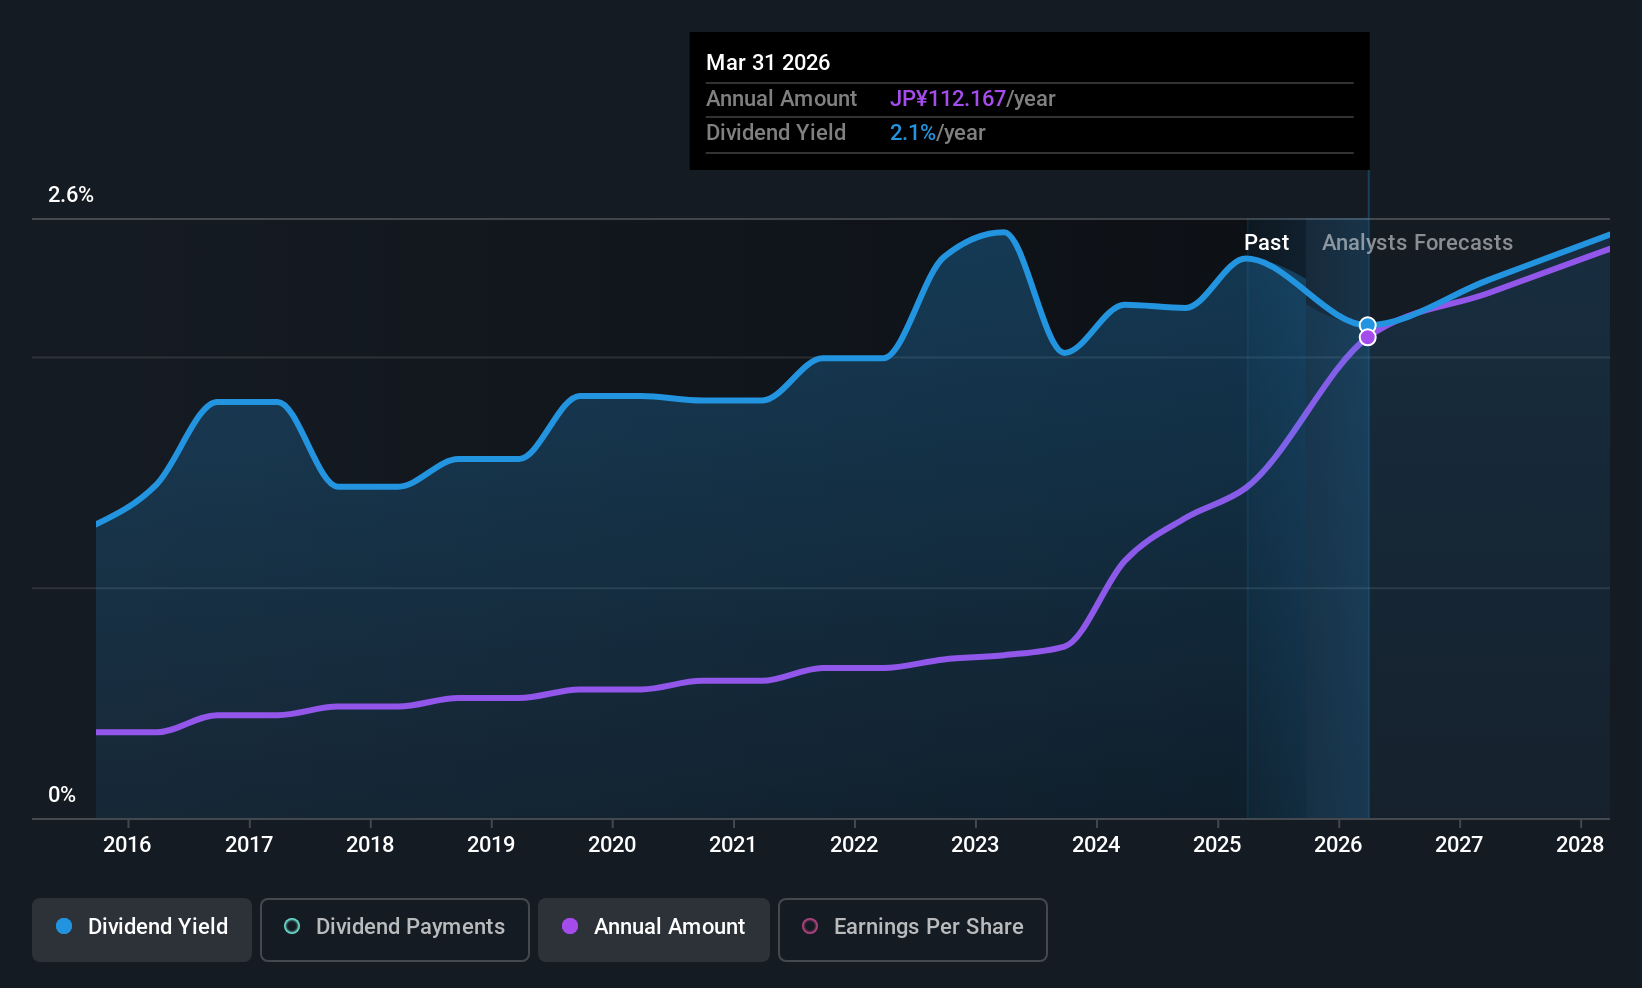The image size is (1642, 988).
Task: Click the pink Earnings Per Share circle
Action: (810, 926)
